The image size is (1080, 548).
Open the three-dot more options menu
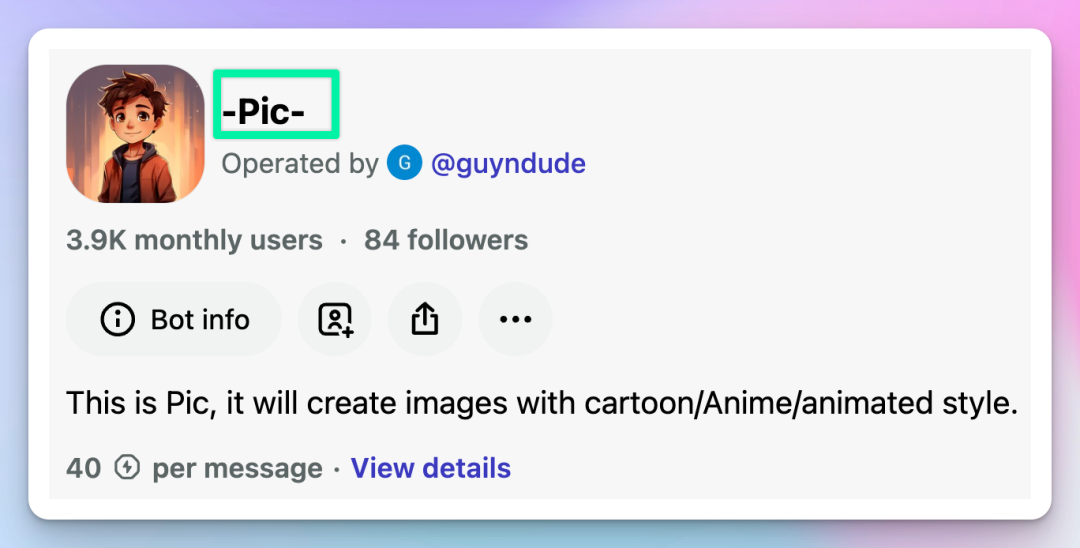point(515,320)
